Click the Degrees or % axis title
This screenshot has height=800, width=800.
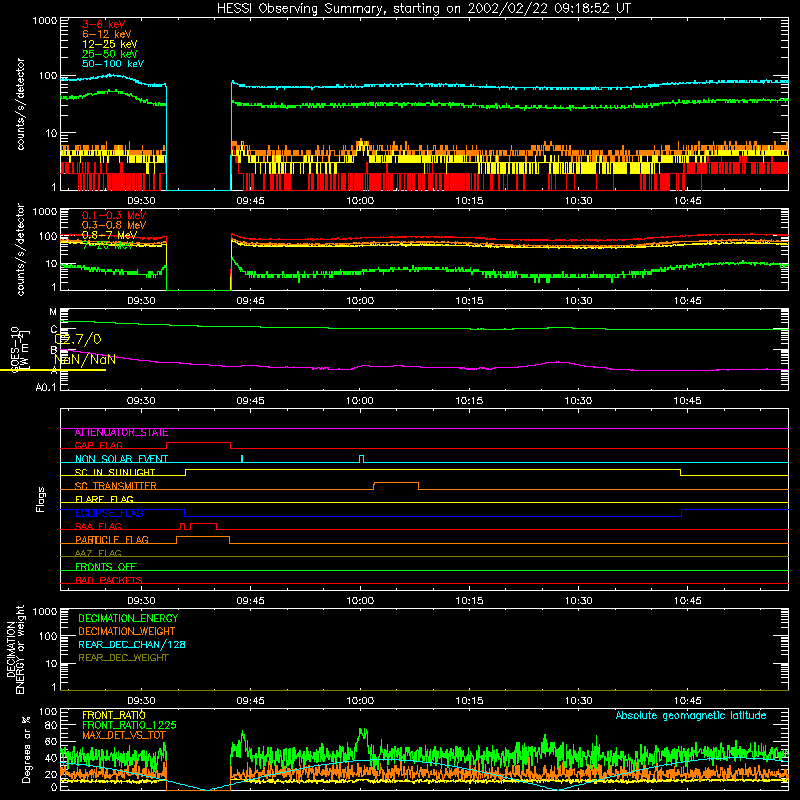[x=26, y=750]
